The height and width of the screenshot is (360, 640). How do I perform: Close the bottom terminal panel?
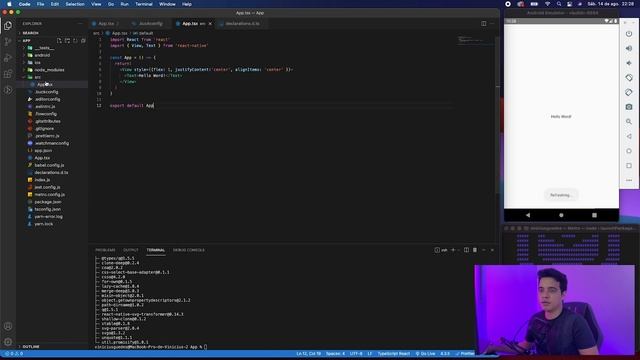(492, 250)
